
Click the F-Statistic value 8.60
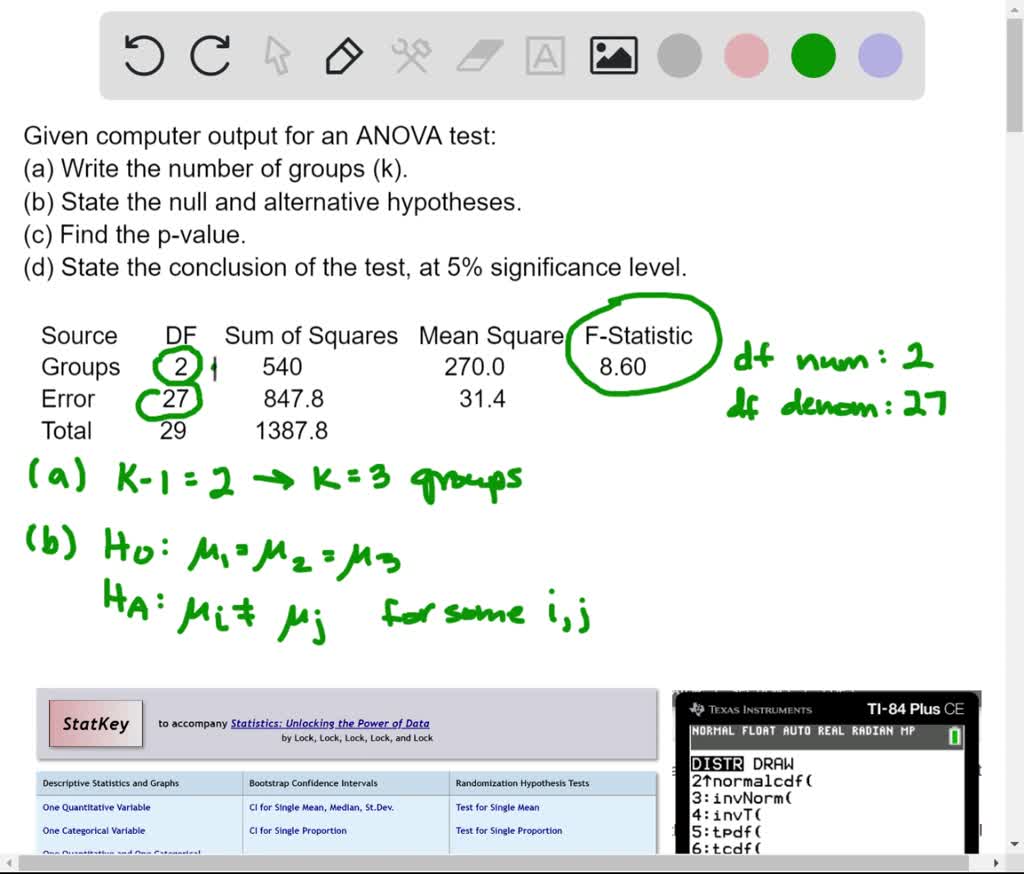[x=622, y=367]
